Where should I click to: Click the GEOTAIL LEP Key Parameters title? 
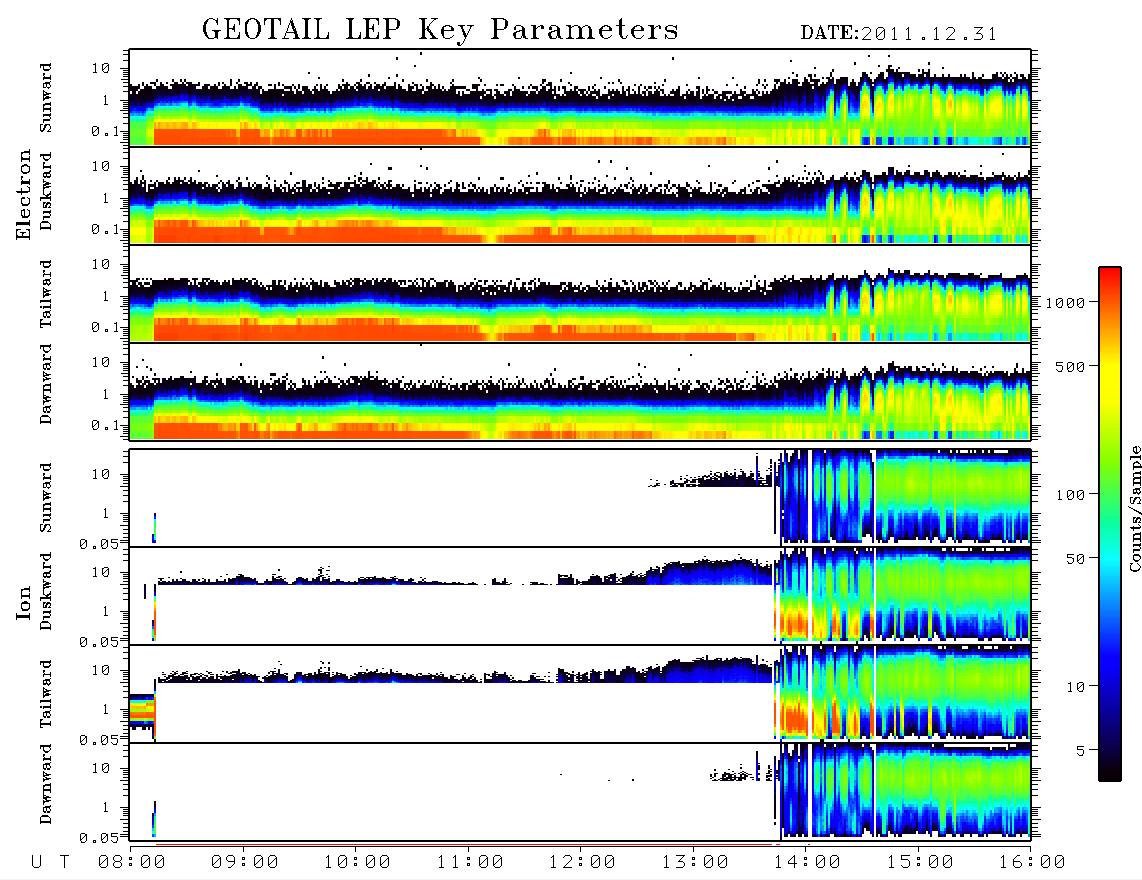point(440,30)
